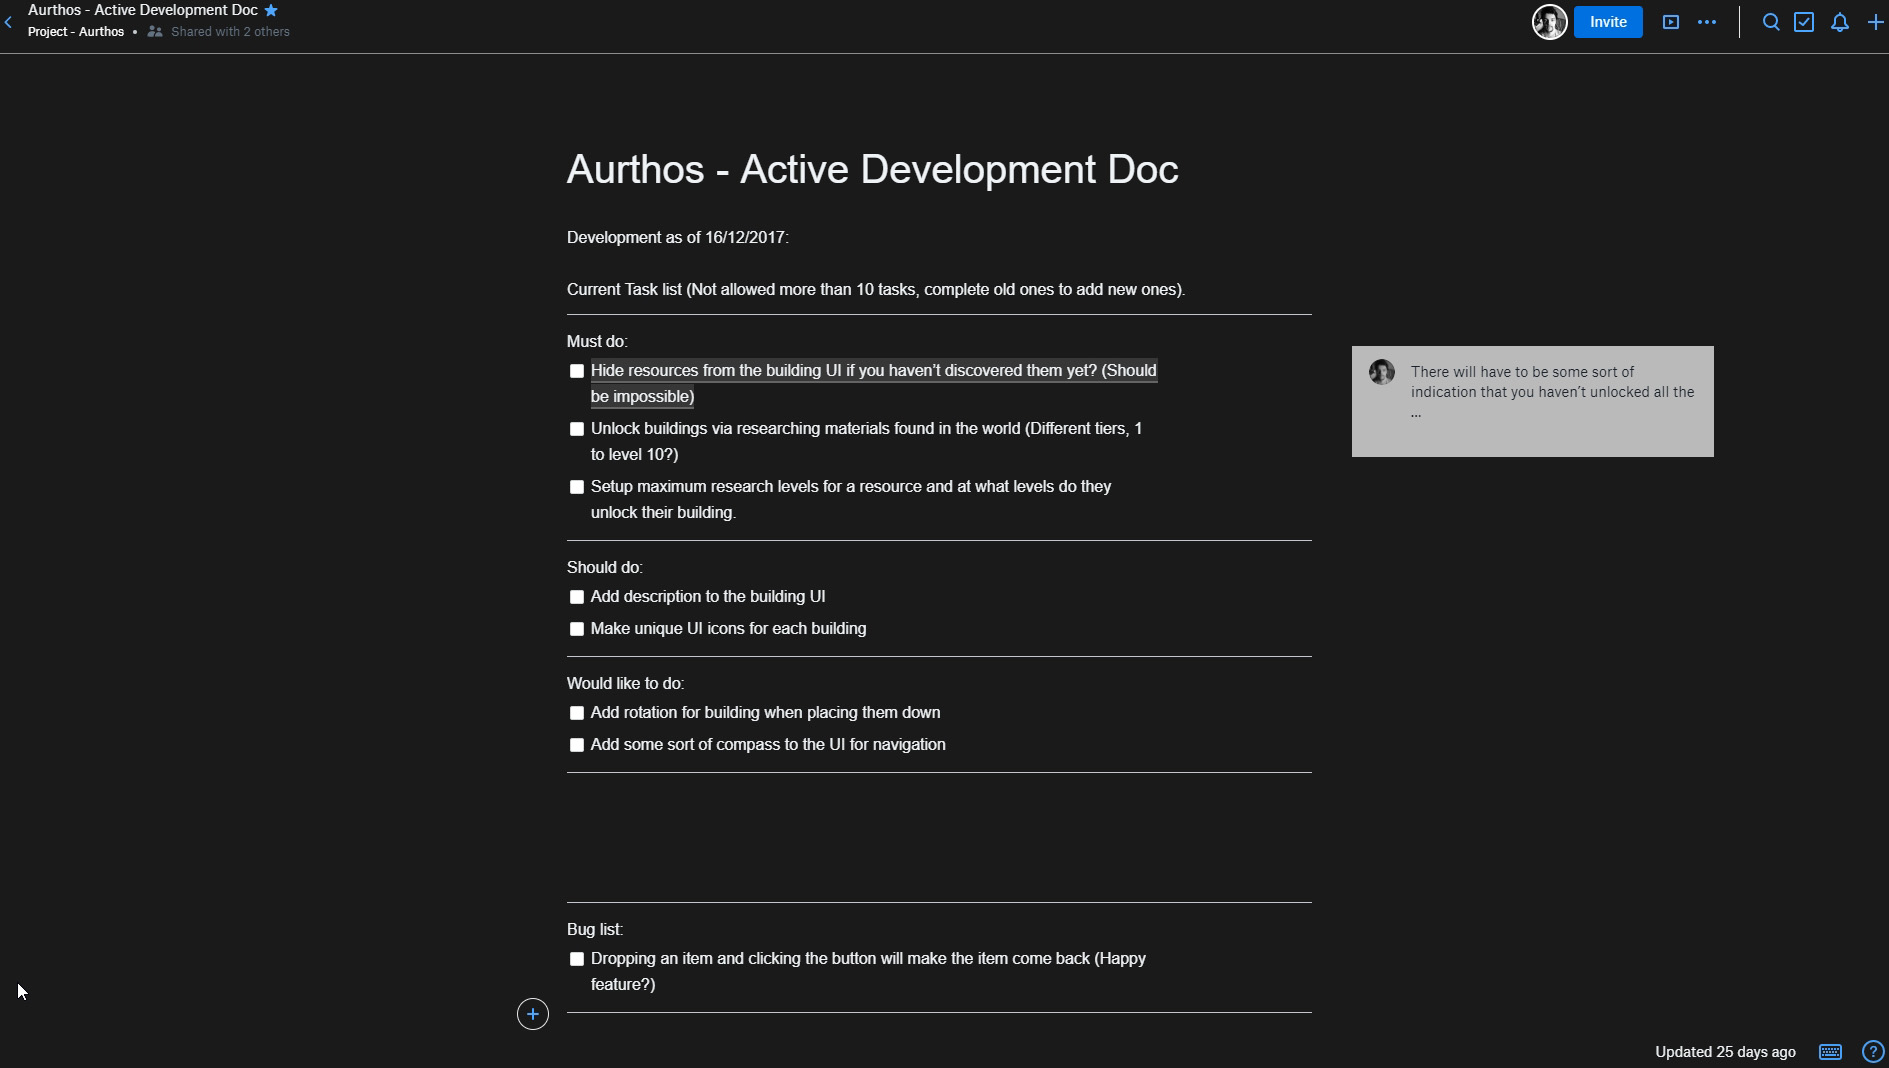Image resolution: width=1889 pixels, height=1068 pixels.
Task: Click the Invite button
Action: [1608, 22]
